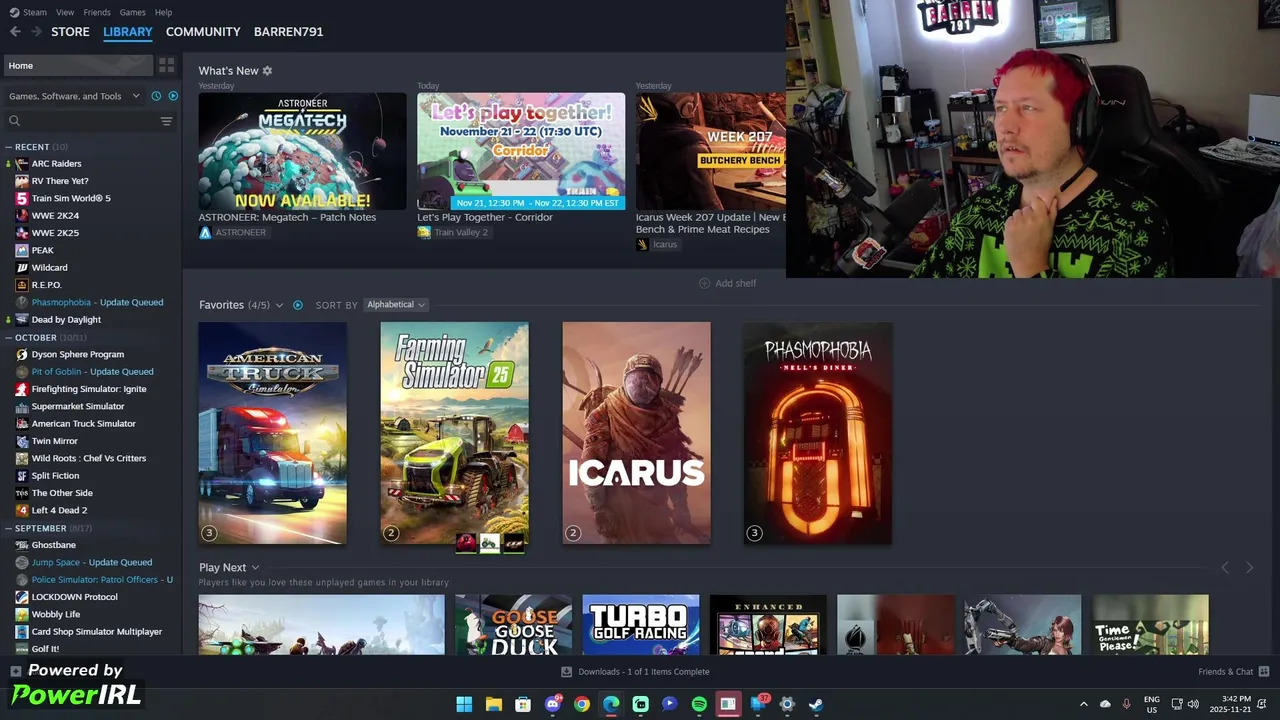Go forward with the navigation arrow
Image resolution: width=1280 pixels, height=720 pixels.
(36, 32)
